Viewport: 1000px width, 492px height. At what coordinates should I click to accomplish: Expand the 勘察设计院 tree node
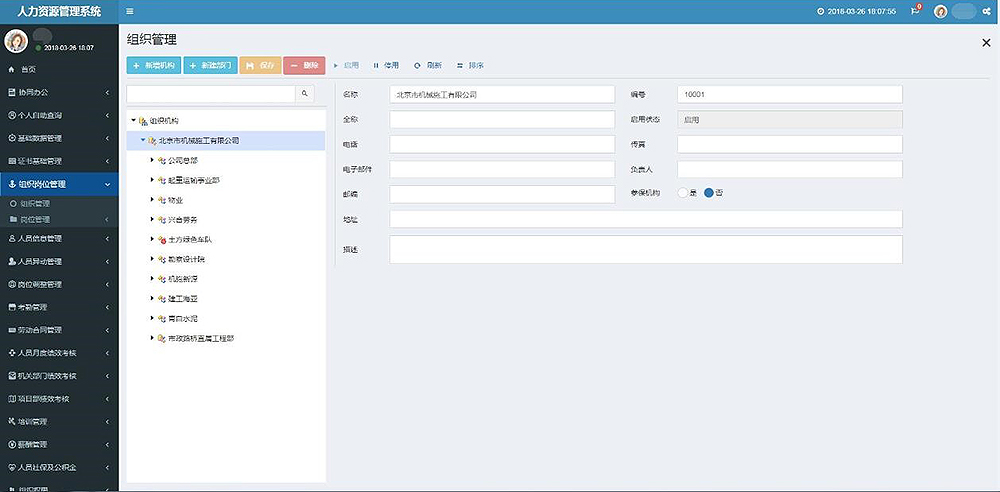coord(152,259)
